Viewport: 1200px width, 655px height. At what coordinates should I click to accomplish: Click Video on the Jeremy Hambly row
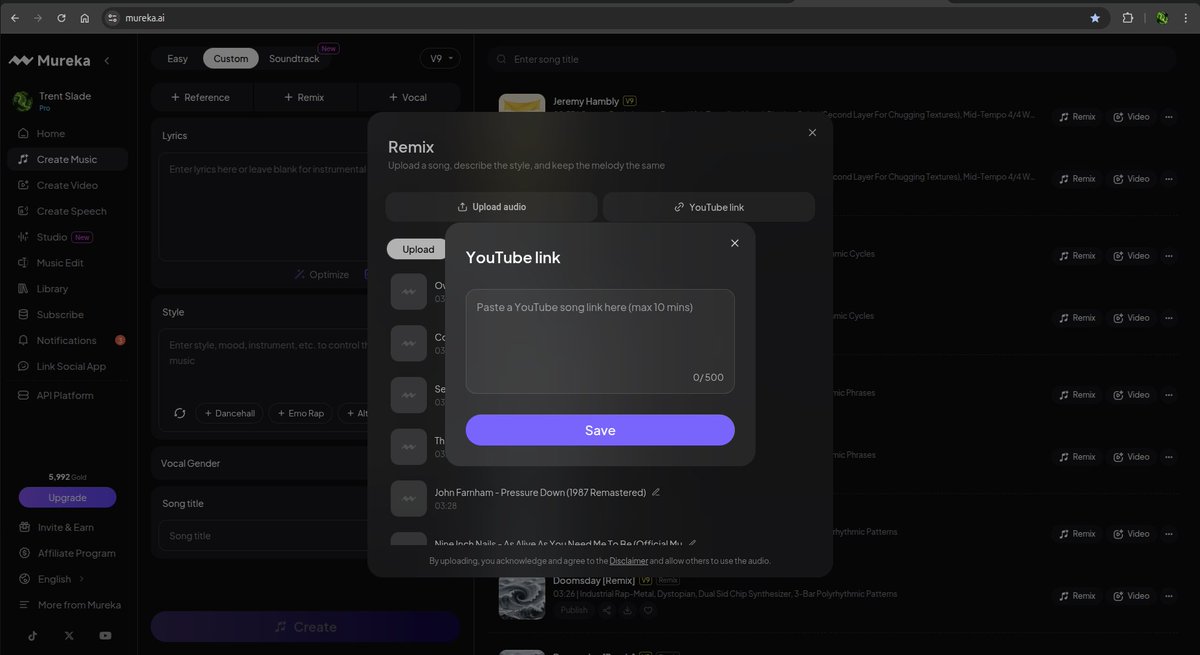click(x=1132, y=116)
